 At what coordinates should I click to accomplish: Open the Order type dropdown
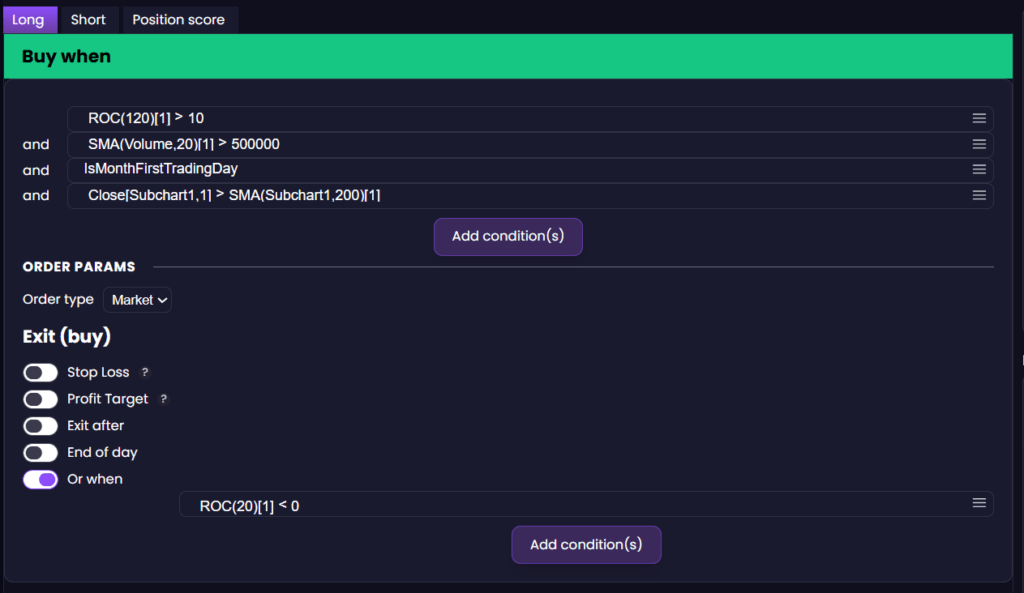click(x=137, y=299)
